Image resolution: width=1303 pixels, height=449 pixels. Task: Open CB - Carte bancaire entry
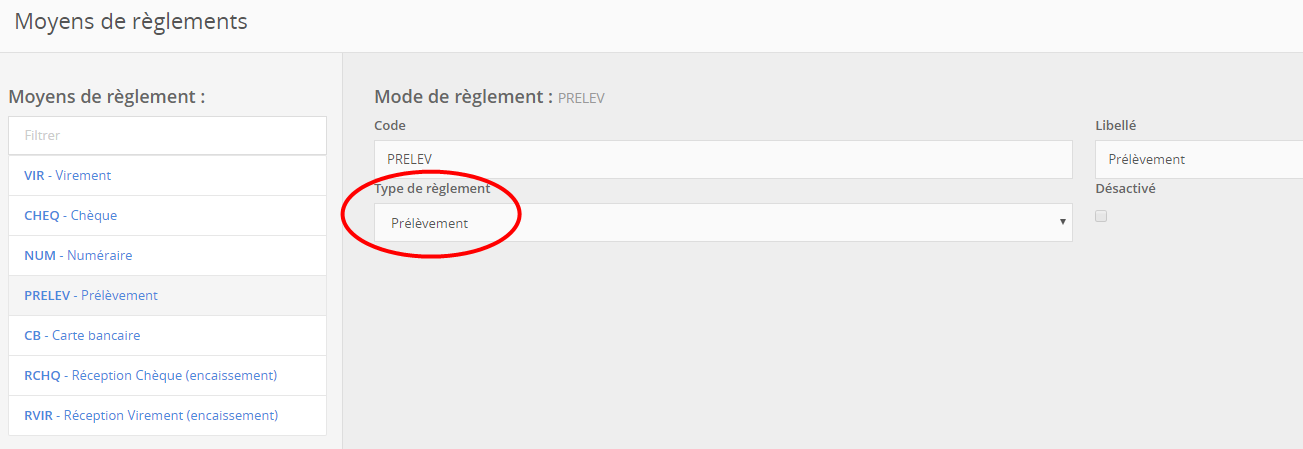click(x=82, y=335)
